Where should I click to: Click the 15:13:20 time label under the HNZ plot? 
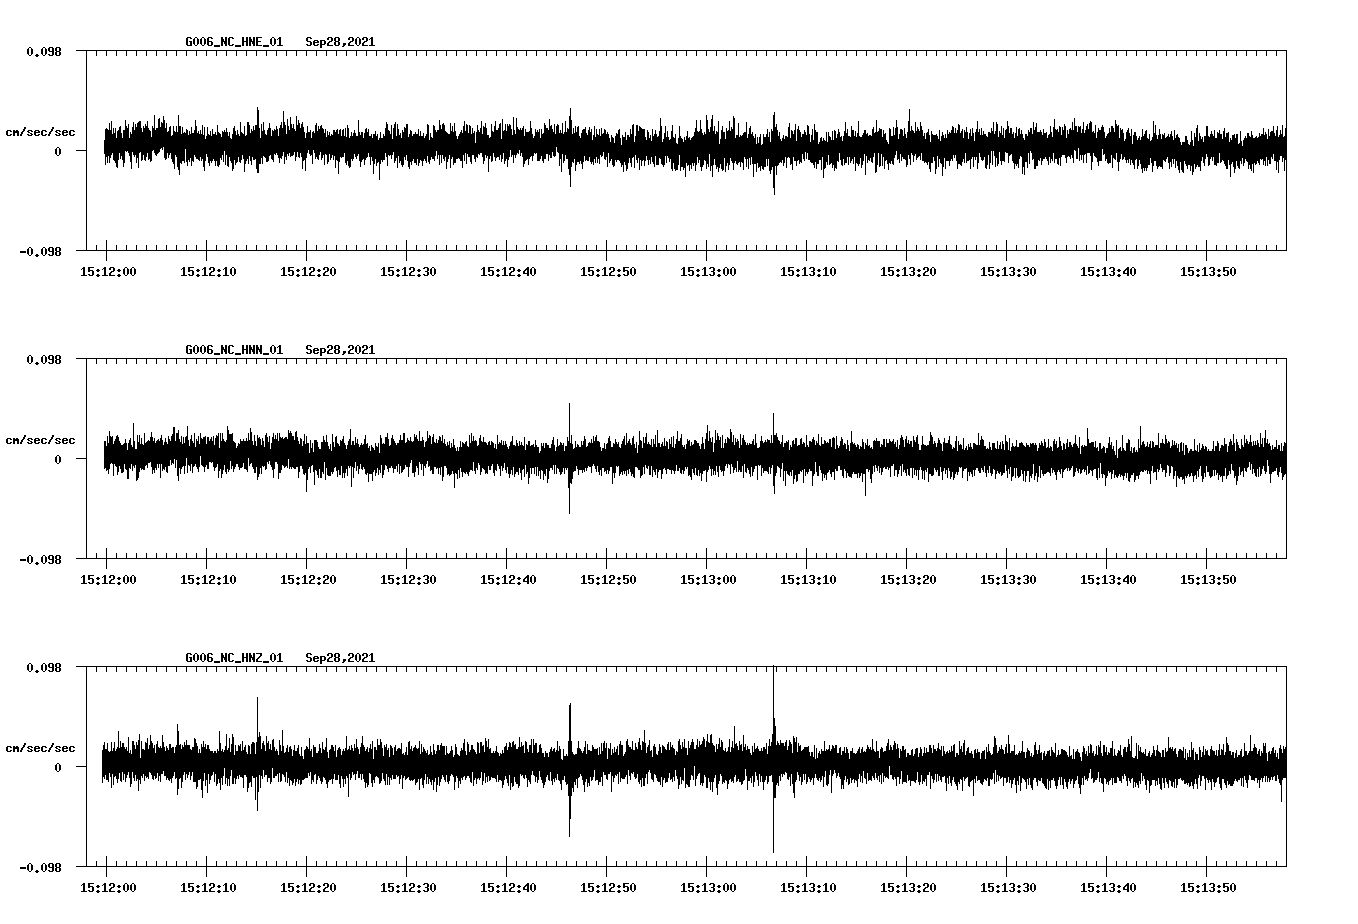(x=908, y=887)
